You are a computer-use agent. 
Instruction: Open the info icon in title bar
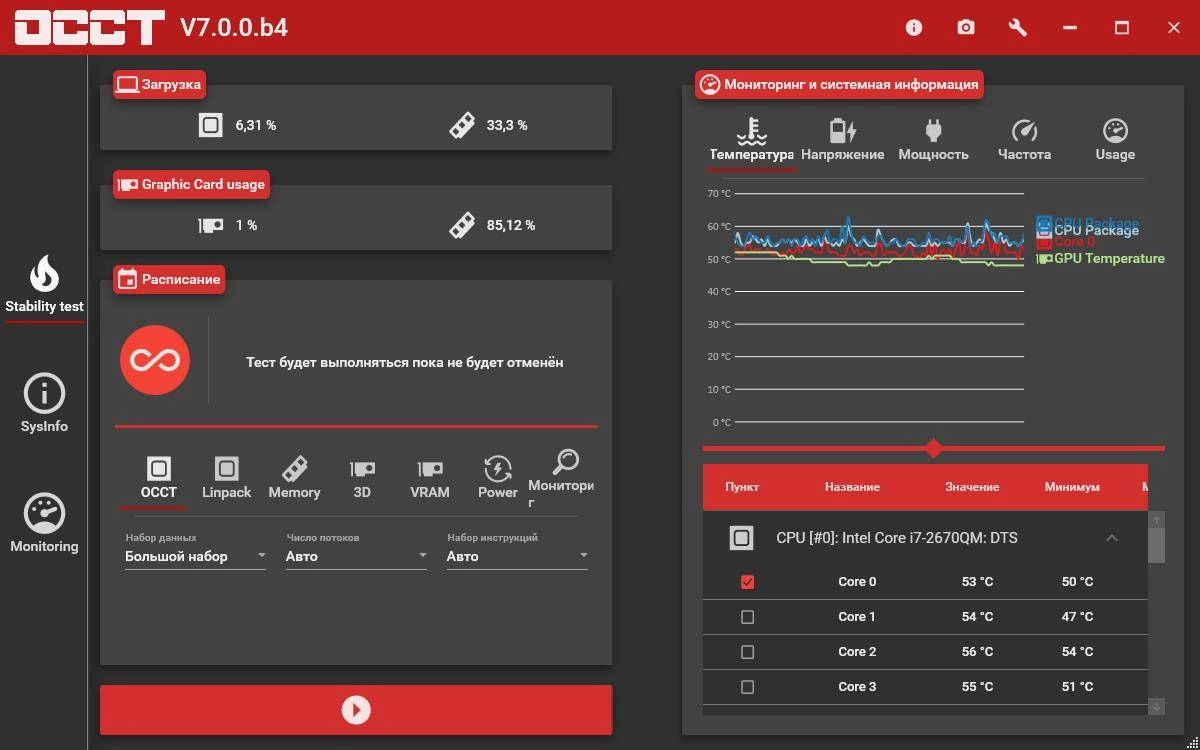tap(914, 28)
